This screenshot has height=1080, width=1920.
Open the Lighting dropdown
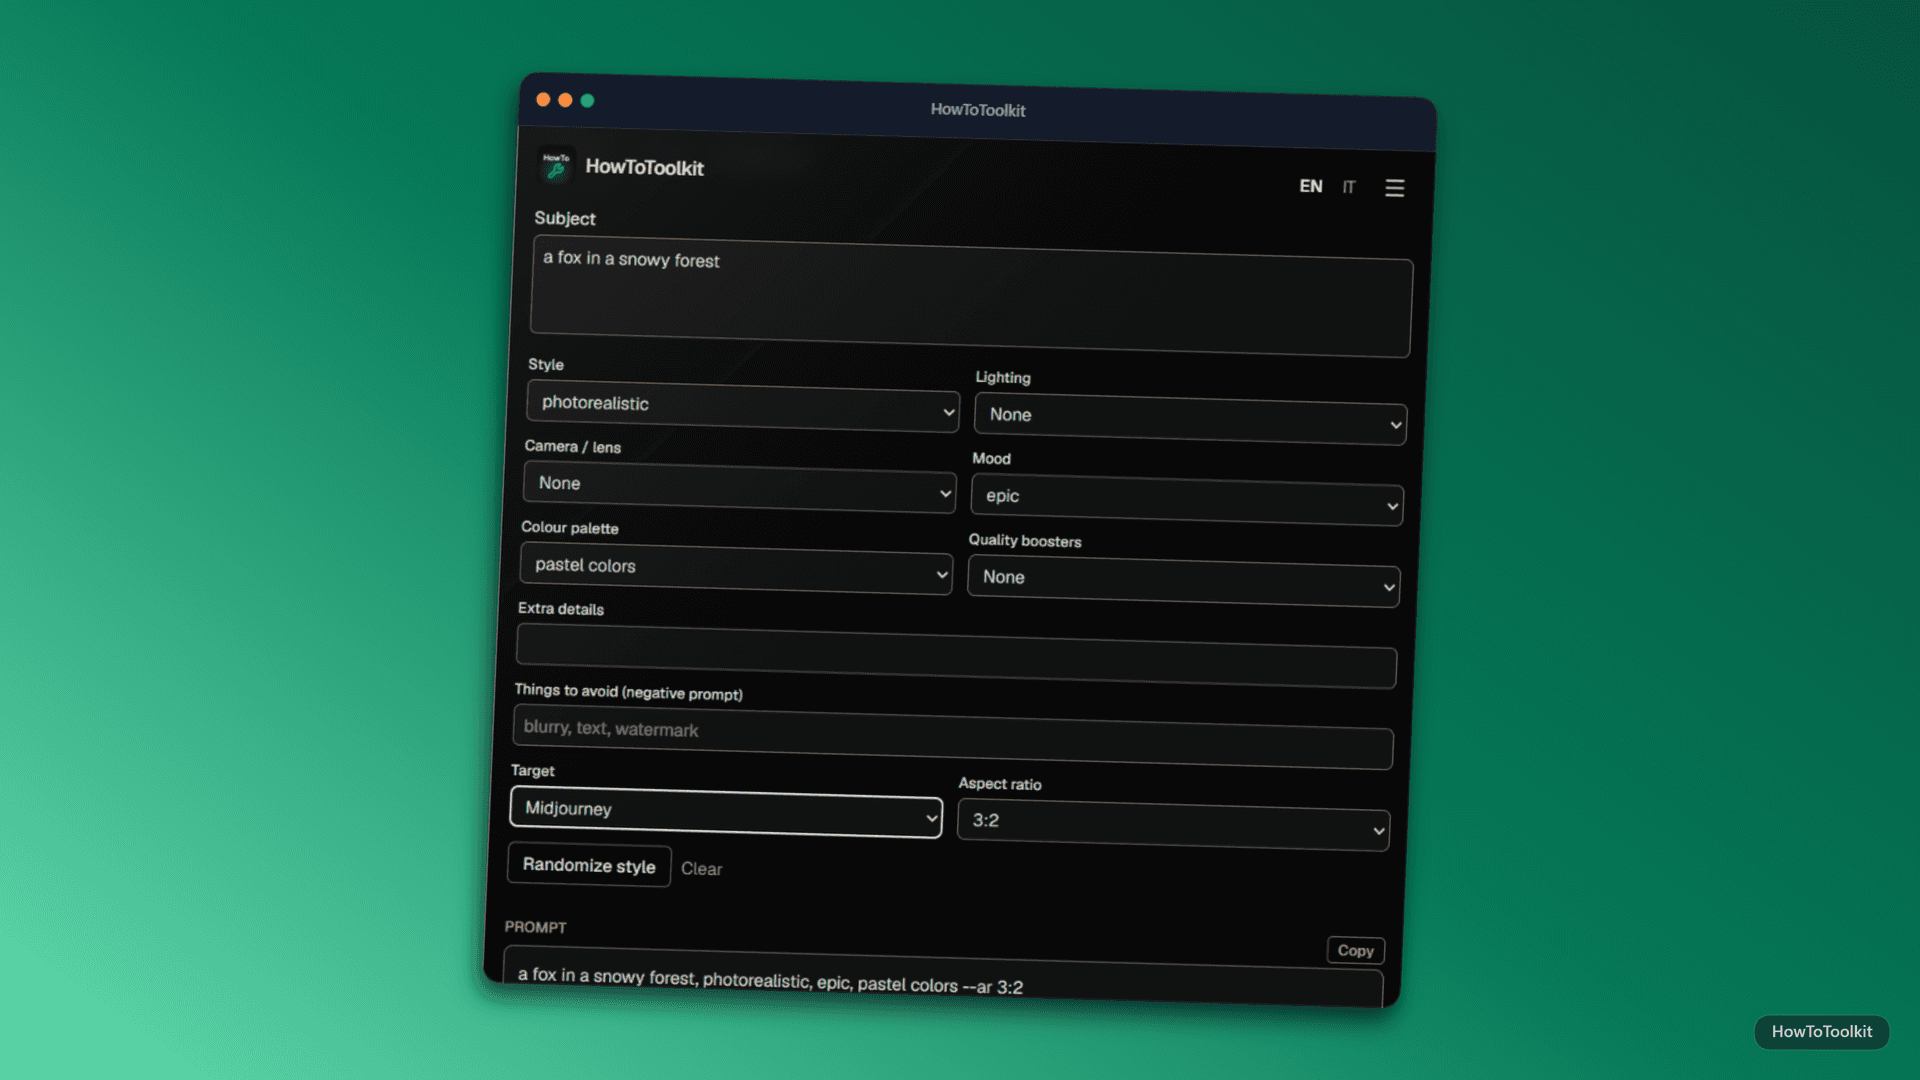pos(1190,418)
